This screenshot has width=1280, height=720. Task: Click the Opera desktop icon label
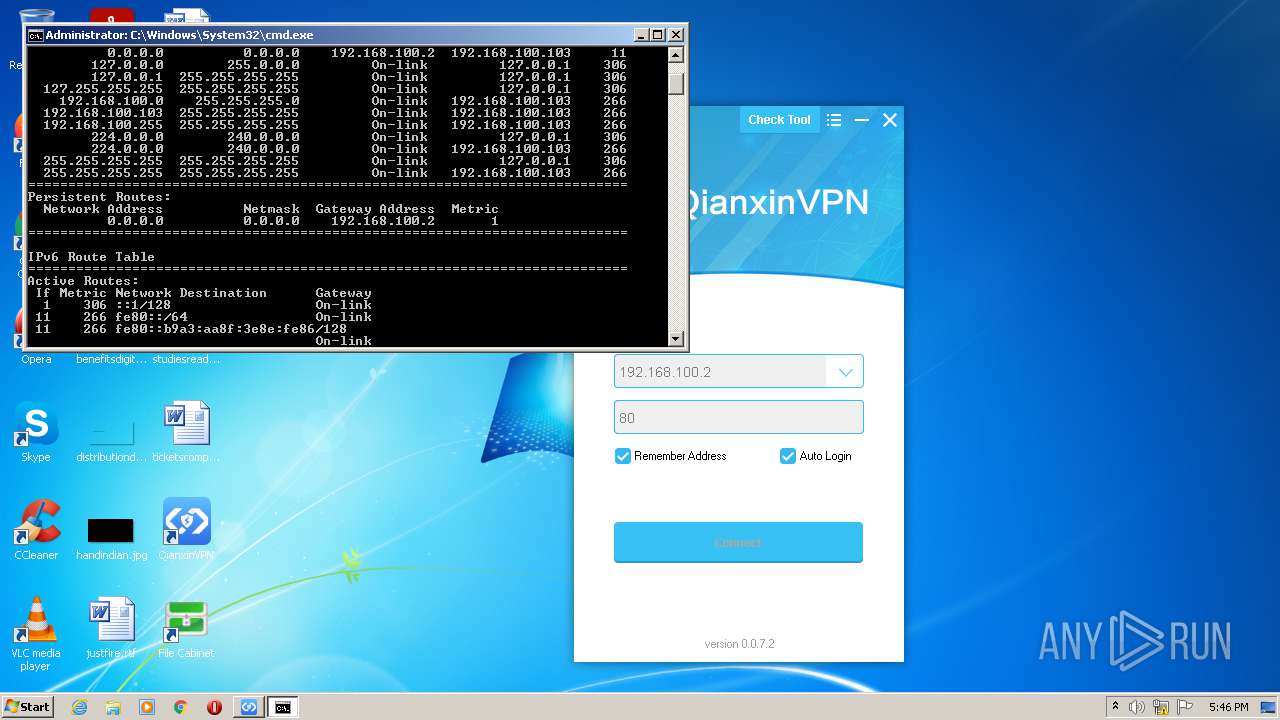click(36, 360)
